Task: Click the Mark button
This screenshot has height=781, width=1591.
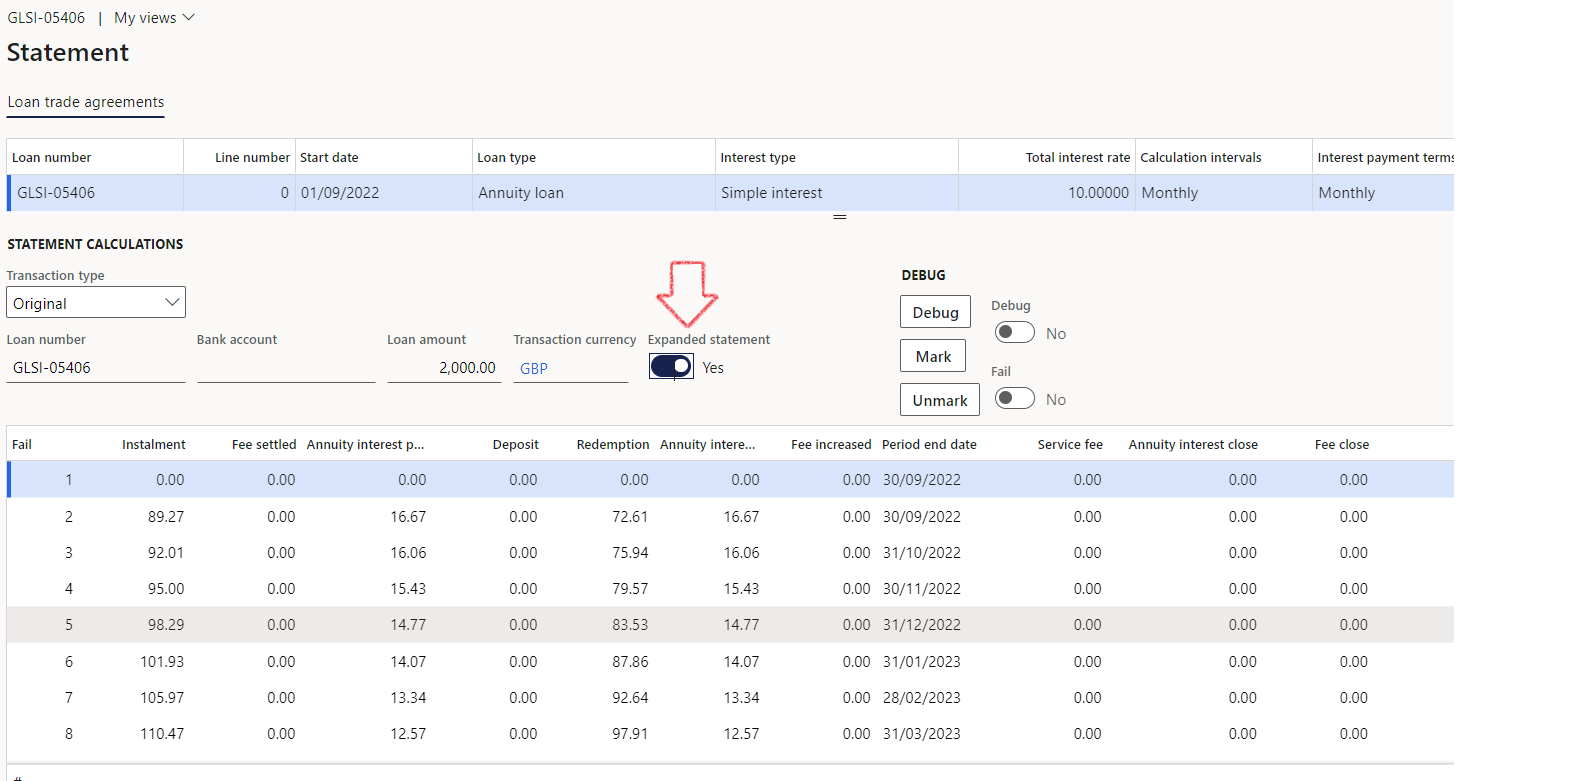Action: [x=933, y=356]
